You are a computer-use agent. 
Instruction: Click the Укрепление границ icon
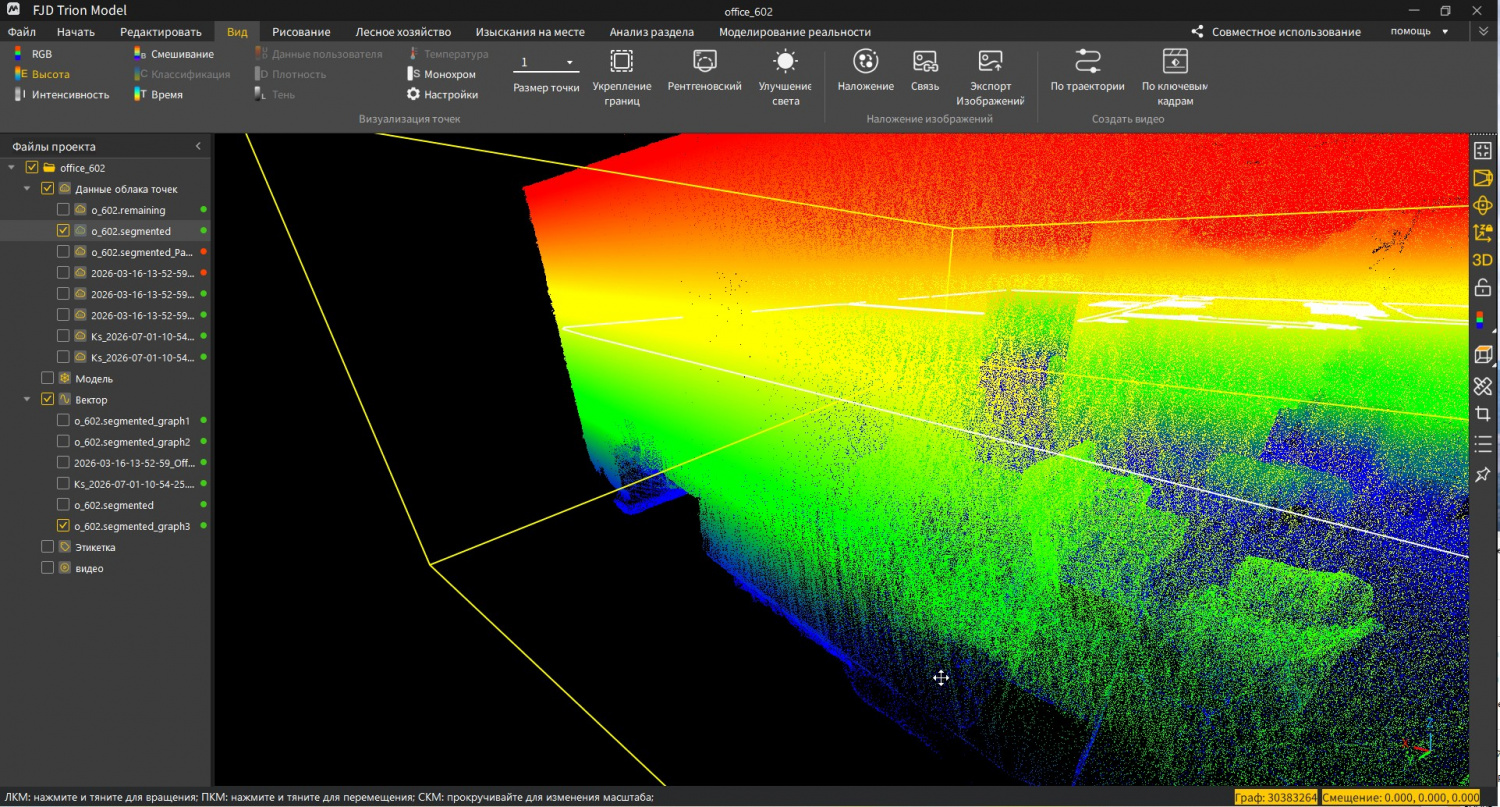[621, 62]
